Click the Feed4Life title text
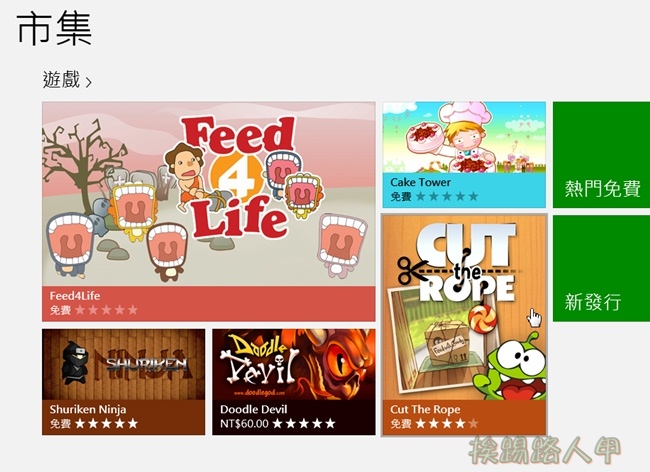The height and width of the screenshot is (472, 650). pyautogui.click(x=75, y=296)
